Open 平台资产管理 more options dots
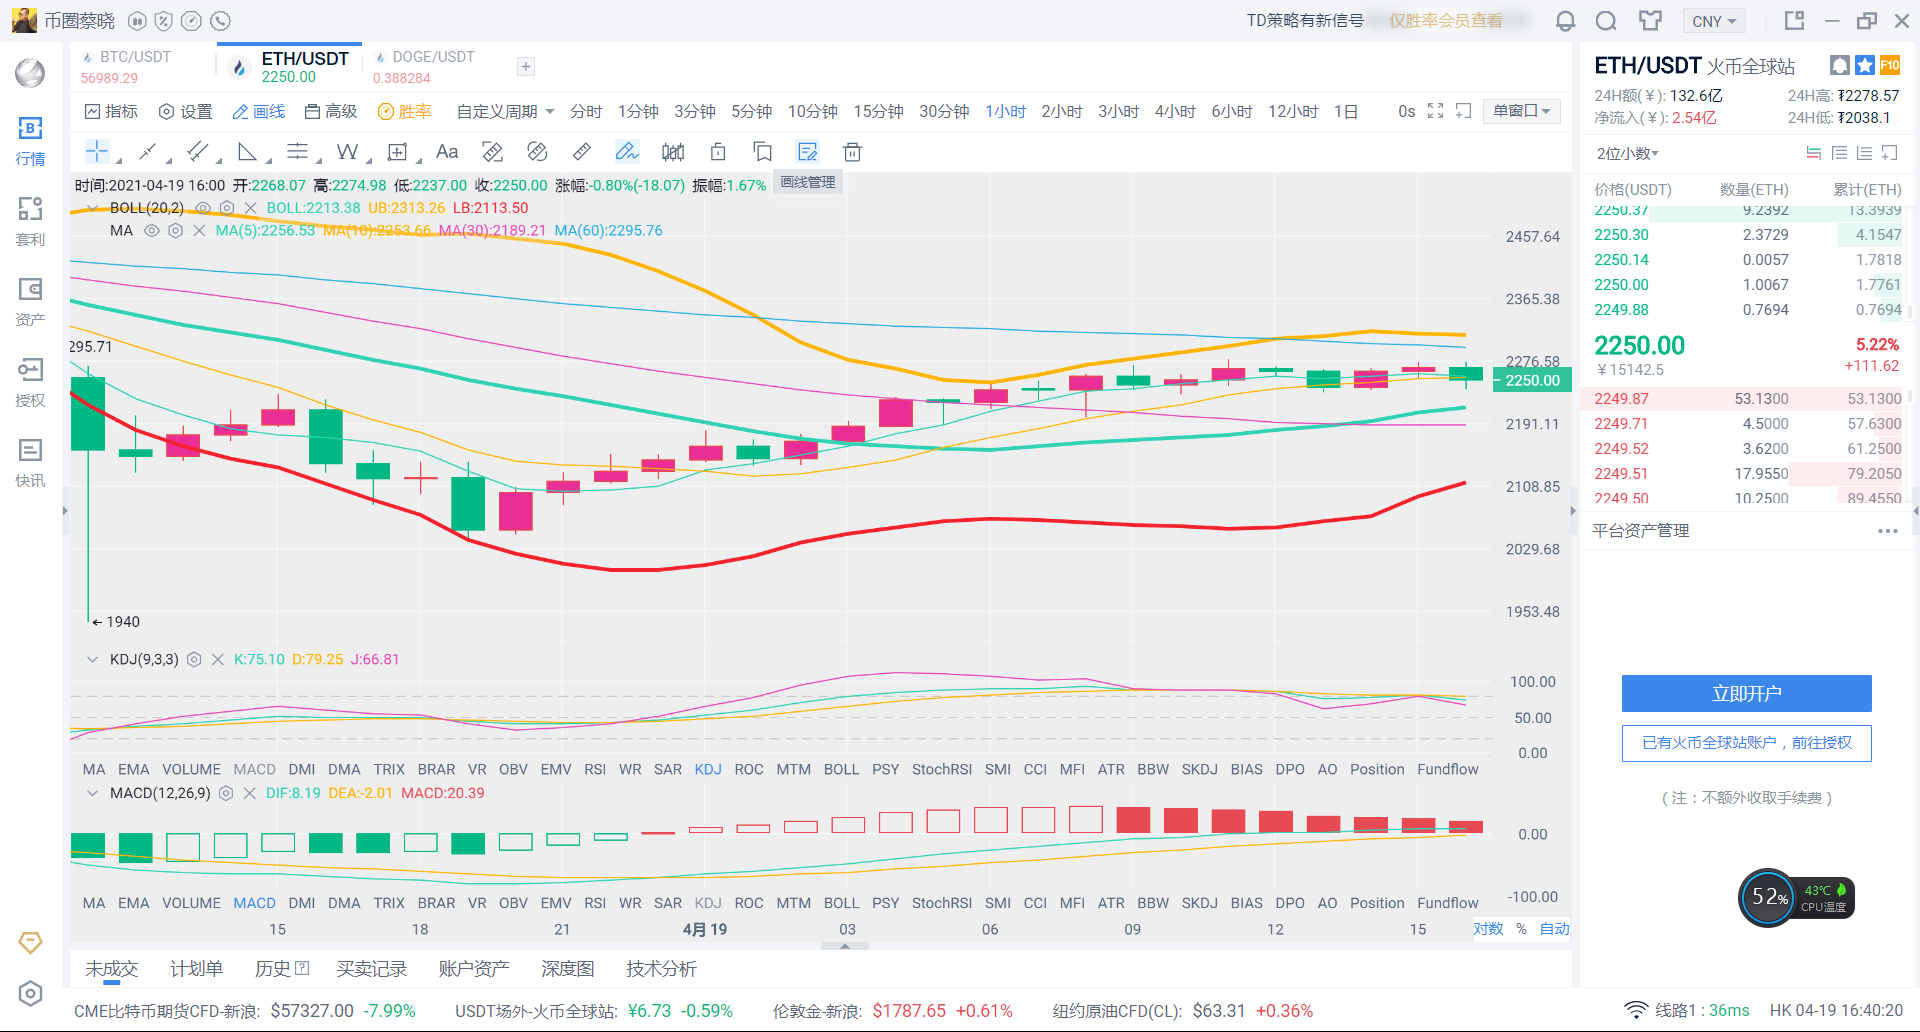 click(1887, 531)
